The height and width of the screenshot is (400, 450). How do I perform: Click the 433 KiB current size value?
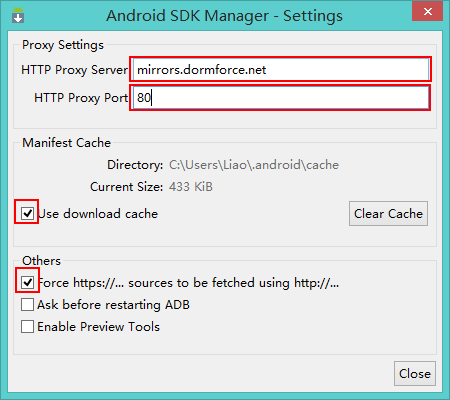pos(191,187)
